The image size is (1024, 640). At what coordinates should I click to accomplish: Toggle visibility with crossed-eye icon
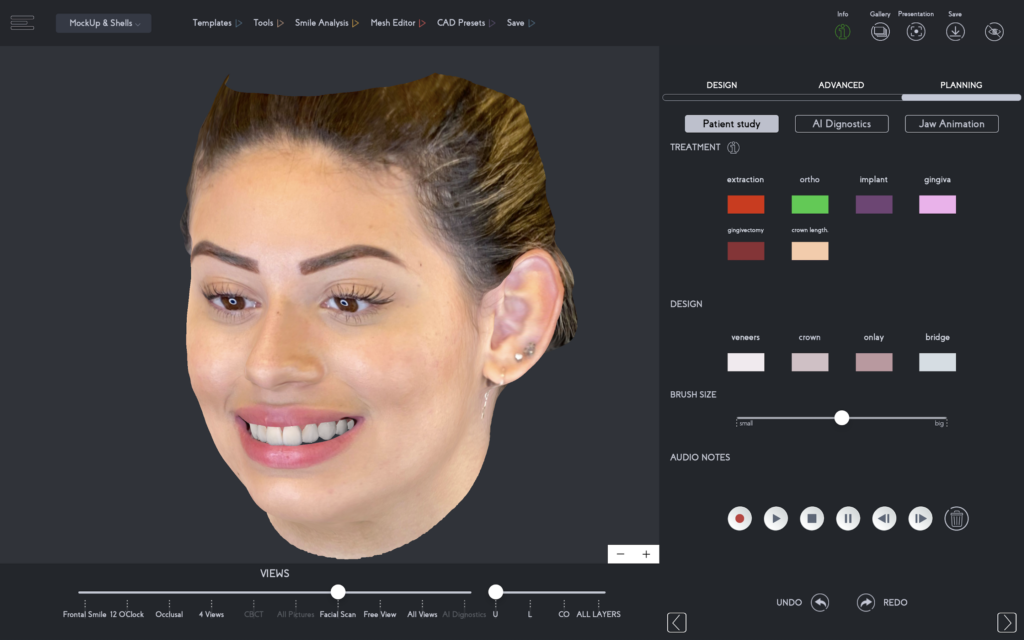coord(994,32)
